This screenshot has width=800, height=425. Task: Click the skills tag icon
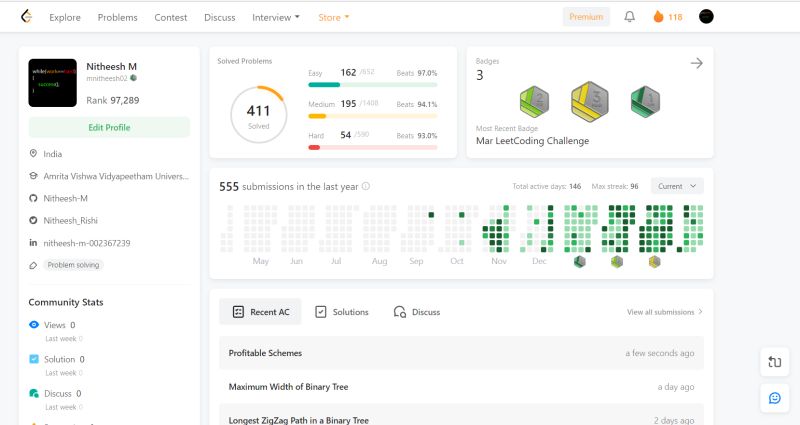click(x=33, y=265)
